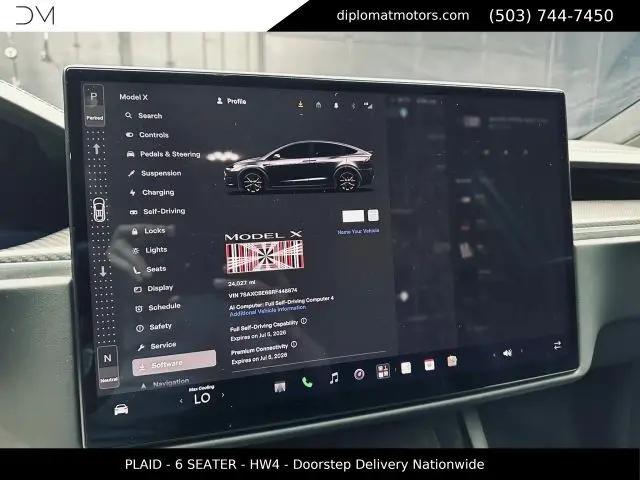Tap the Model X vehicle image
This screenshot has height=480, width=640.
[x=299, y=167]
